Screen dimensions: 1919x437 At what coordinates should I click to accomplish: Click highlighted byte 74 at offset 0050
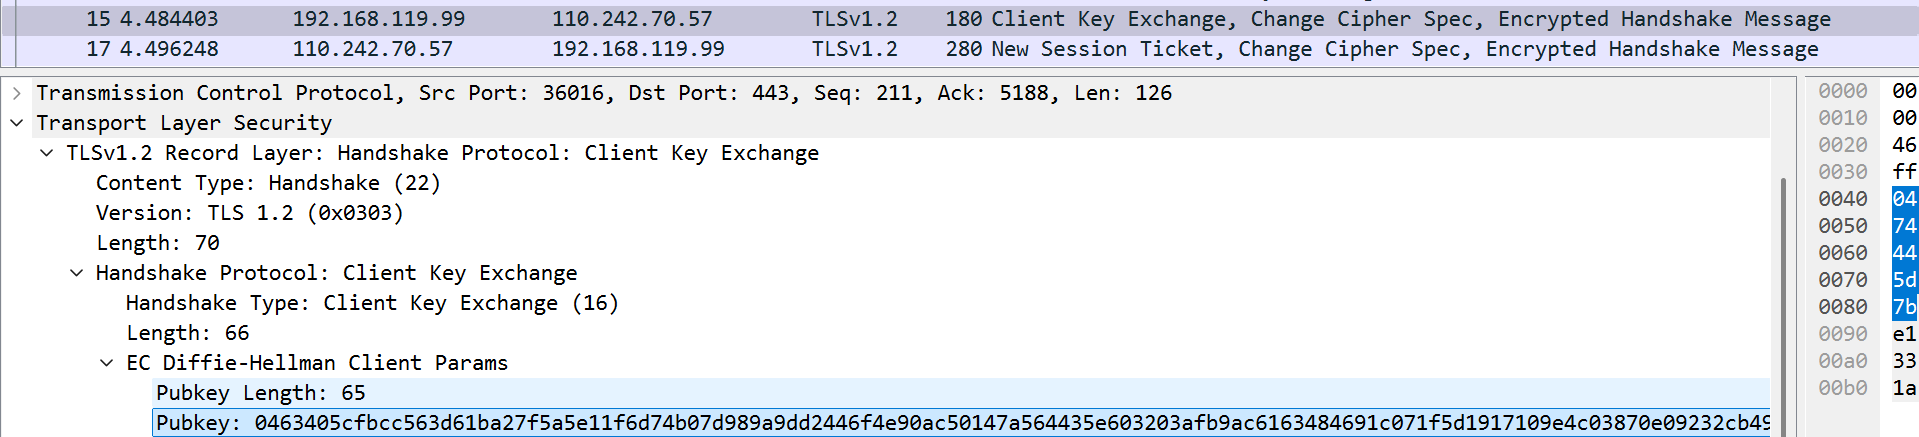(1904, 226)
